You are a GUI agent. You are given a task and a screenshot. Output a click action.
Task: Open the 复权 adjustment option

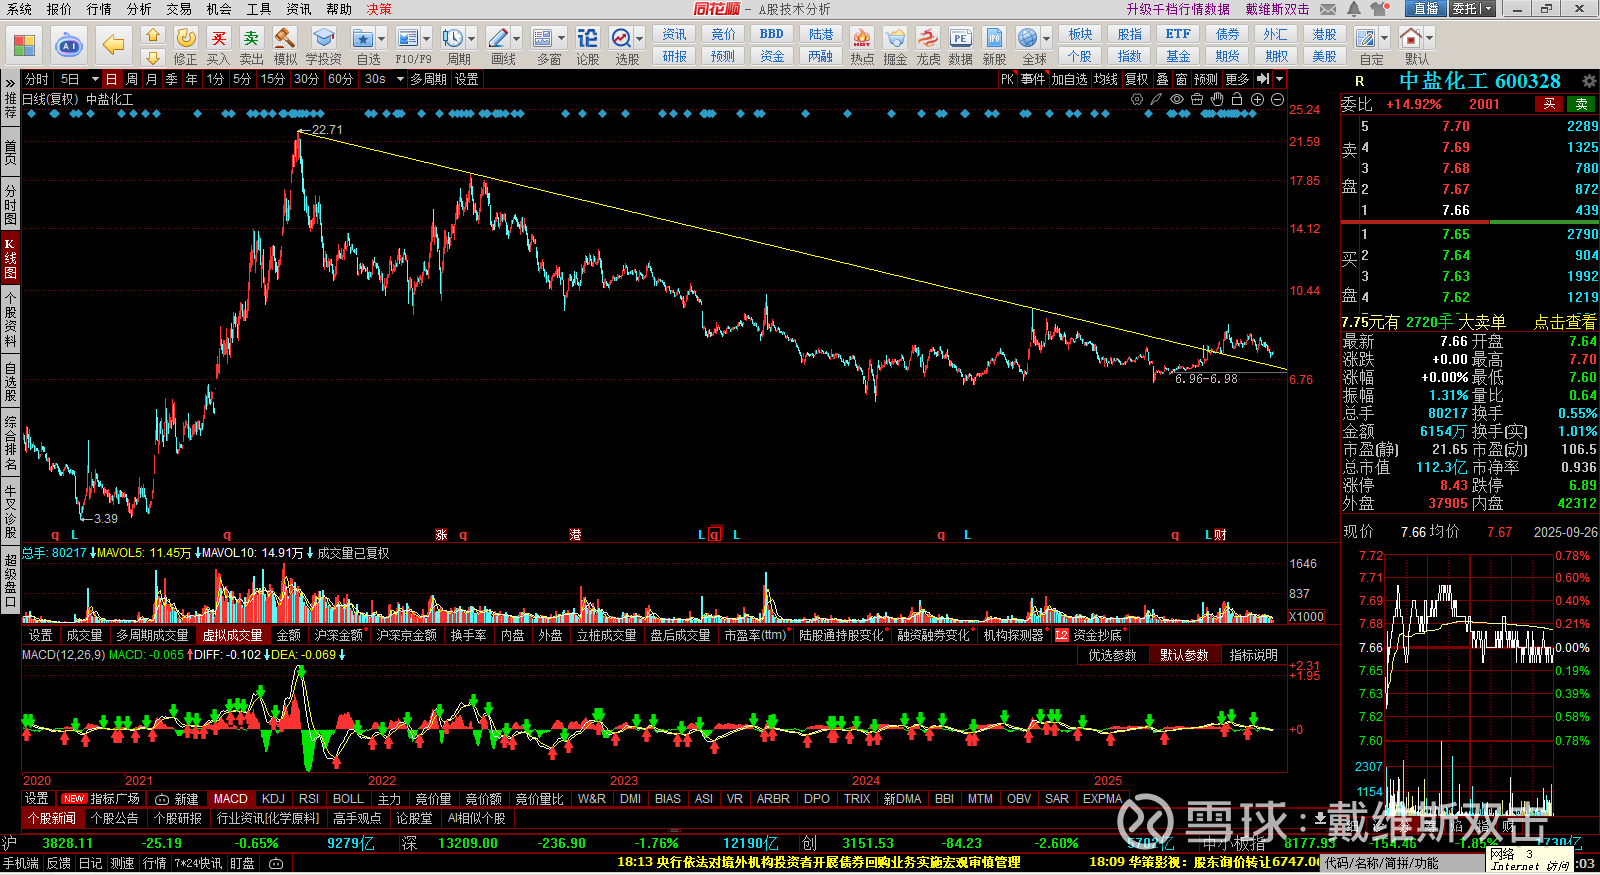click(x=1137, y=79)
